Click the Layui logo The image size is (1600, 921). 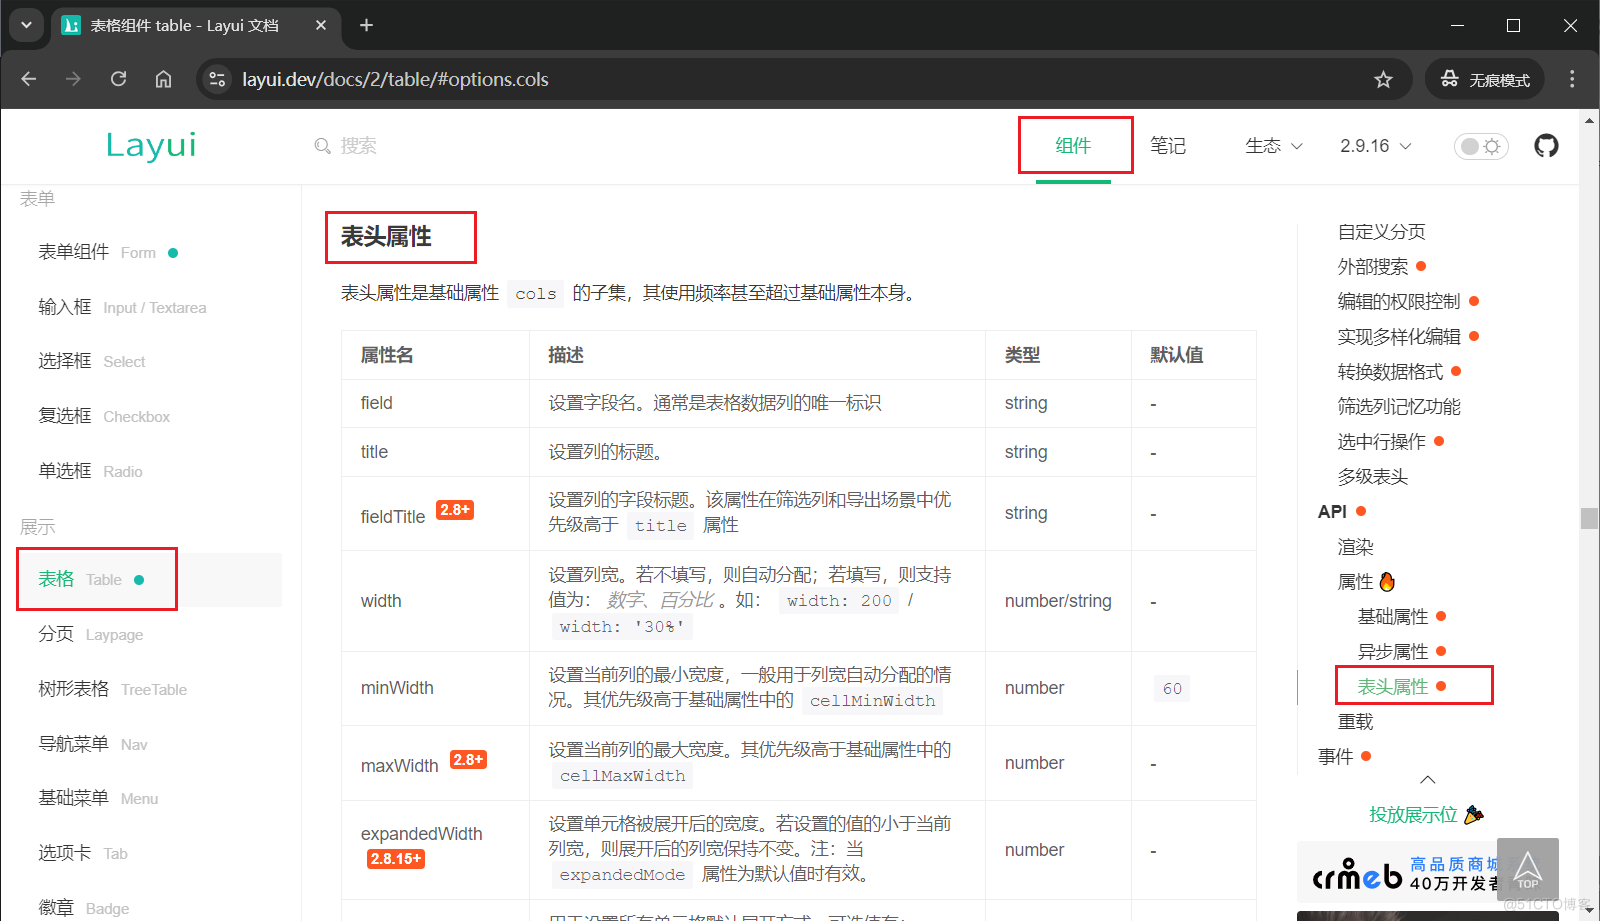[x=151, y=145]
